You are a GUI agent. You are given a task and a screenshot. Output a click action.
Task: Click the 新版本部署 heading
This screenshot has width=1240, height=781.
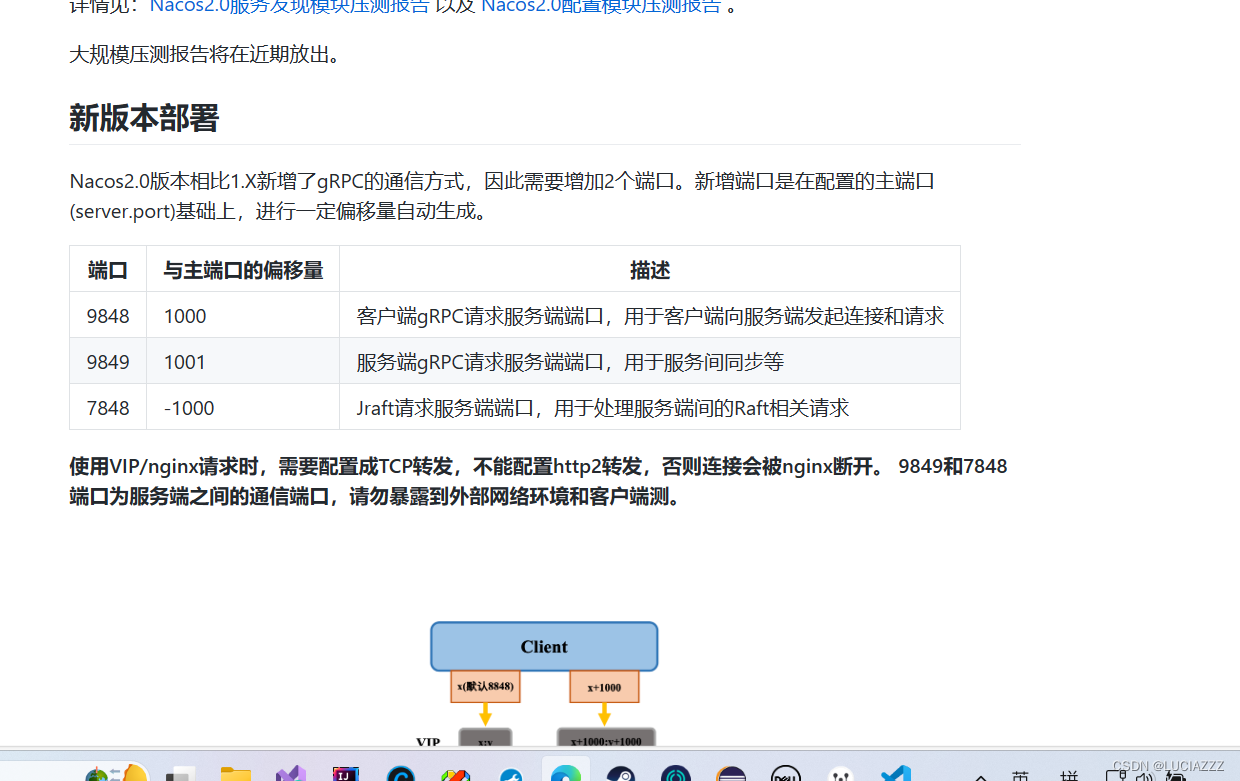click(144, 118)
